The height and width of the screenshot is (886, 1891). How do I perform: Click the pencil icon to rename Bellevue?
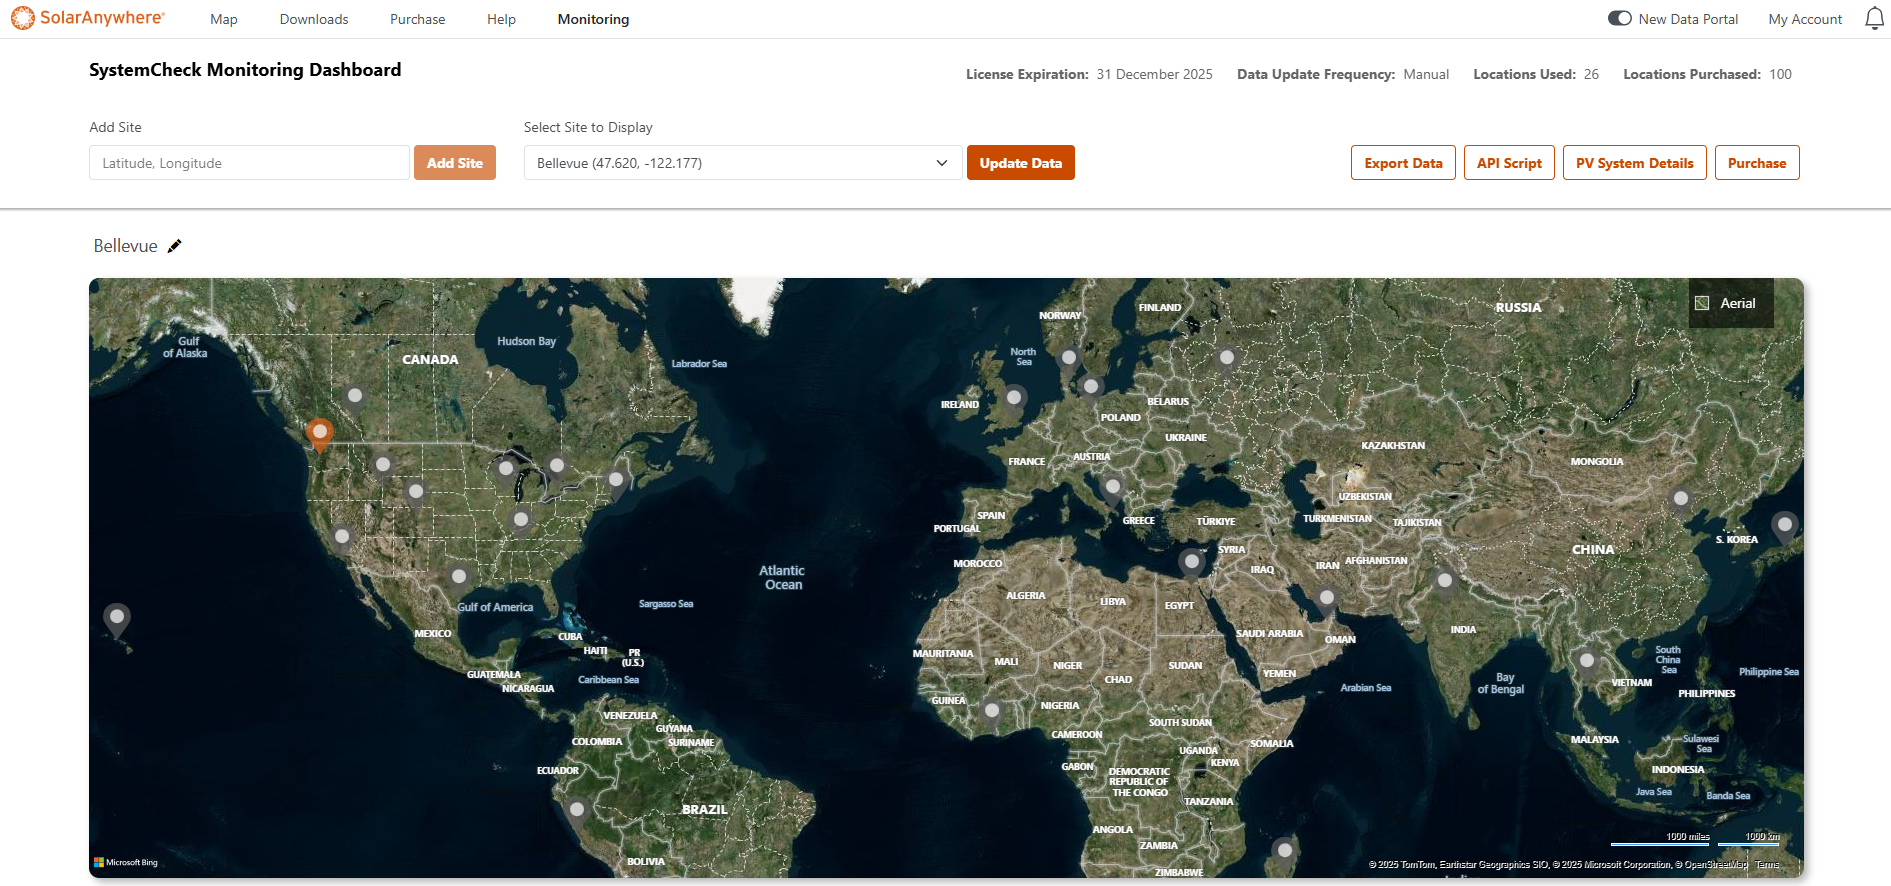[x=175, y=246]
